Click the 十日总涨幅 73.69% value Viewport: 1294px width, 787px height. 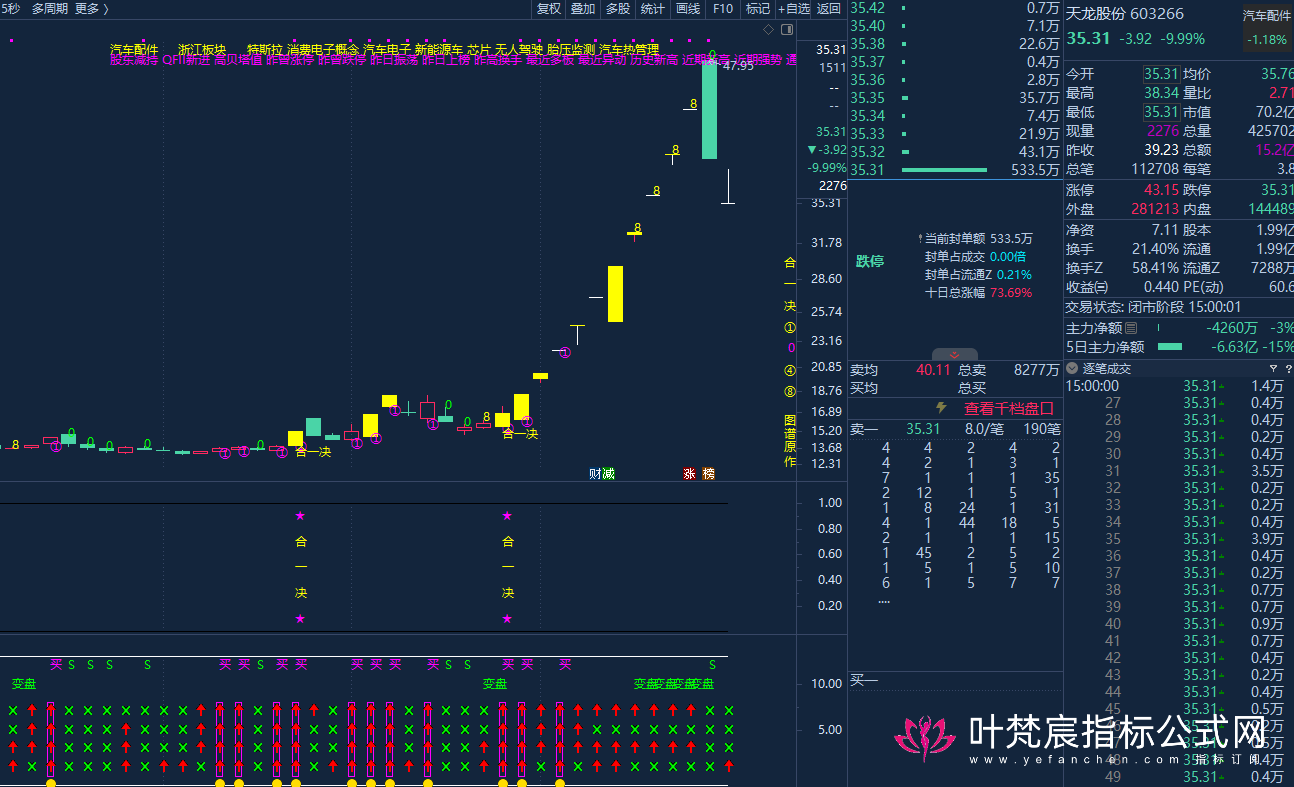1011,293
